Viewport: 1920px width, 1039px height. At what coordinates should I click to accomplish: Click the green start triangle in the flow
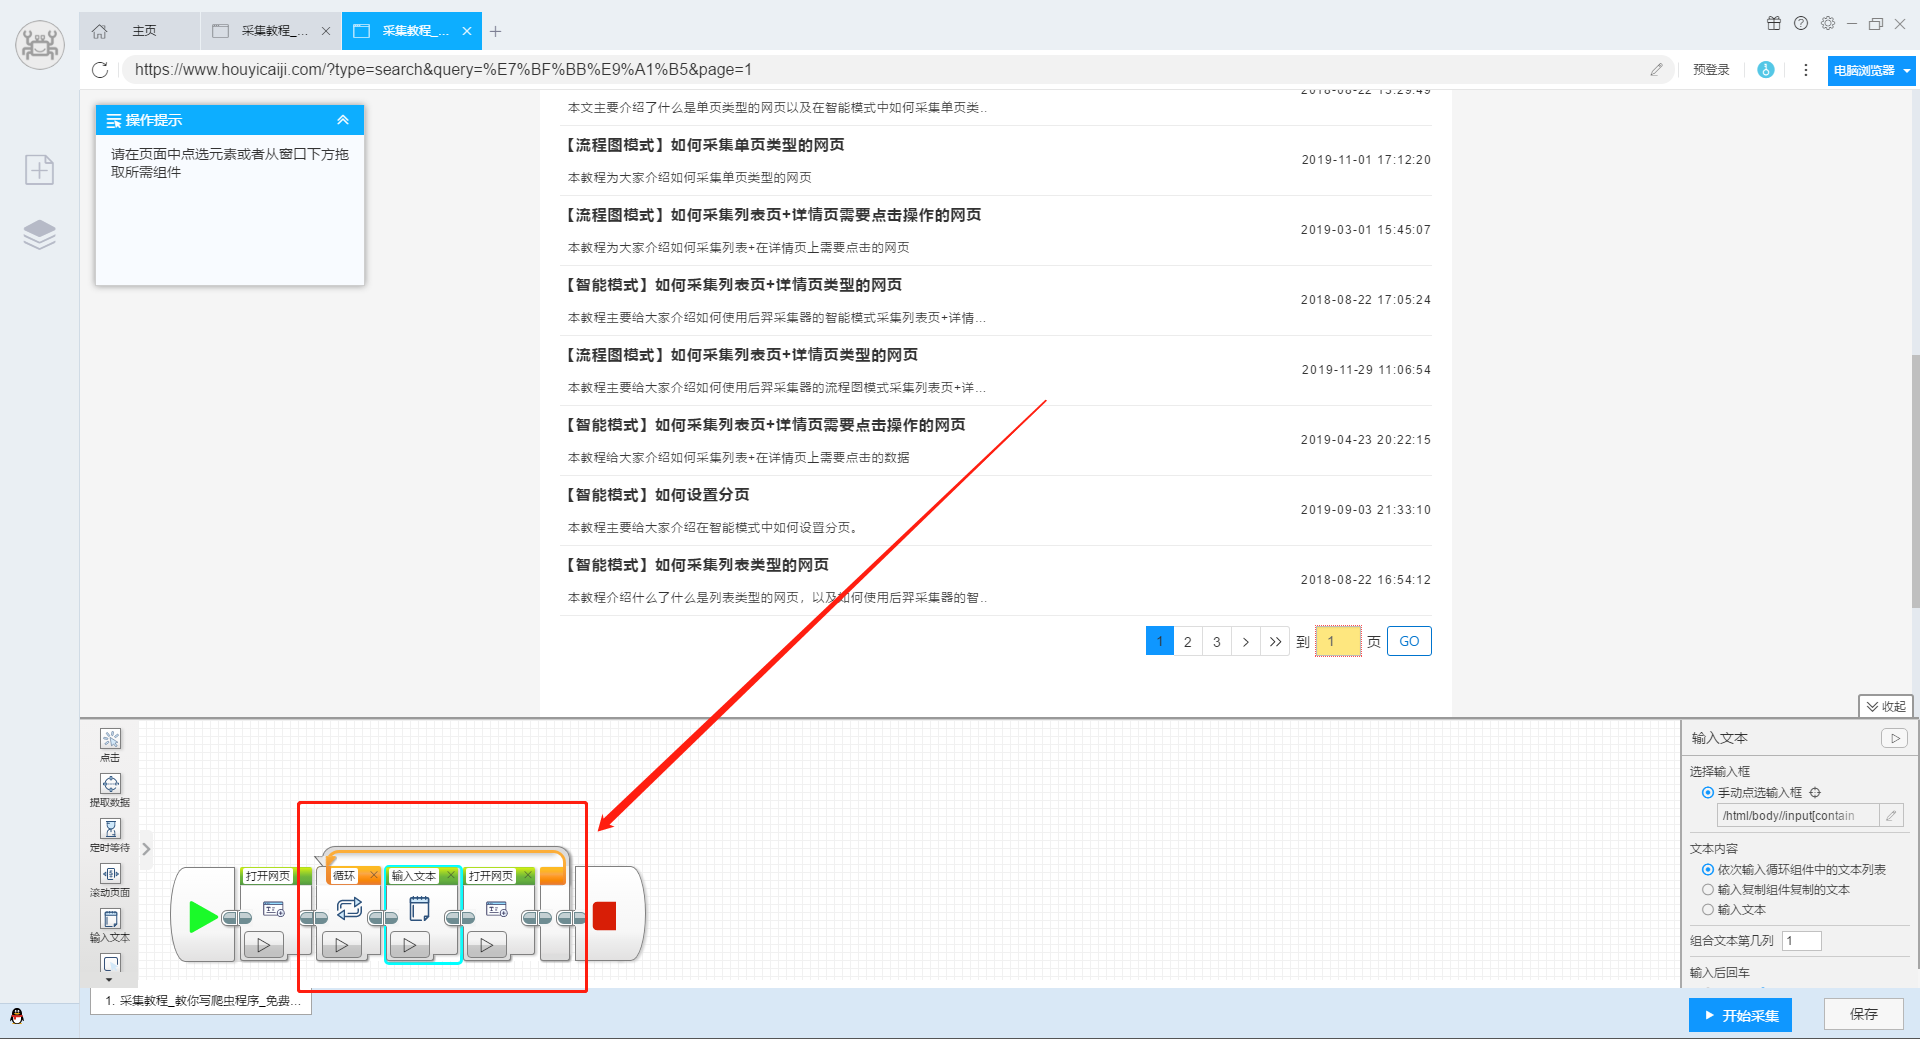click(203, 916)
